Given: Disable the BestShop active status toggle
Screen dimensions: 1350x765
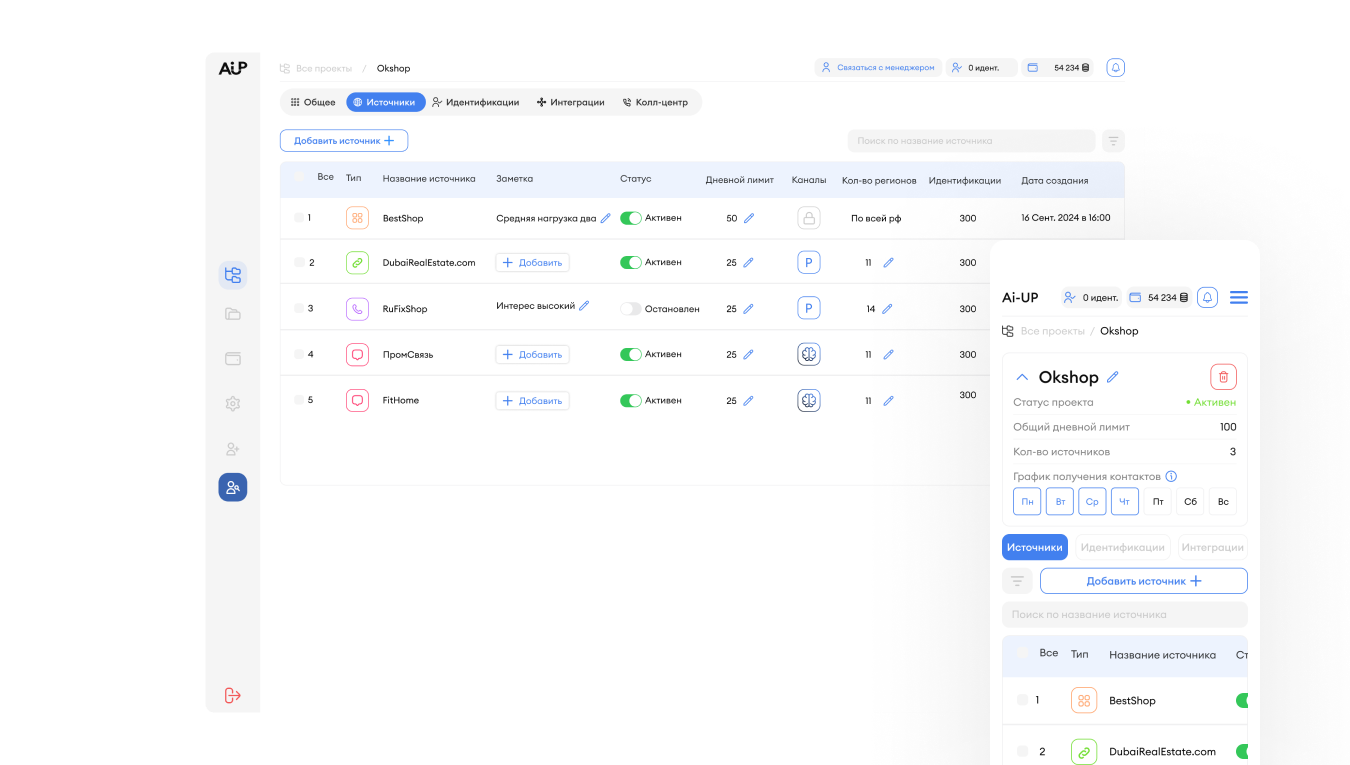Looking at the screenshot, I should (630, 218).
